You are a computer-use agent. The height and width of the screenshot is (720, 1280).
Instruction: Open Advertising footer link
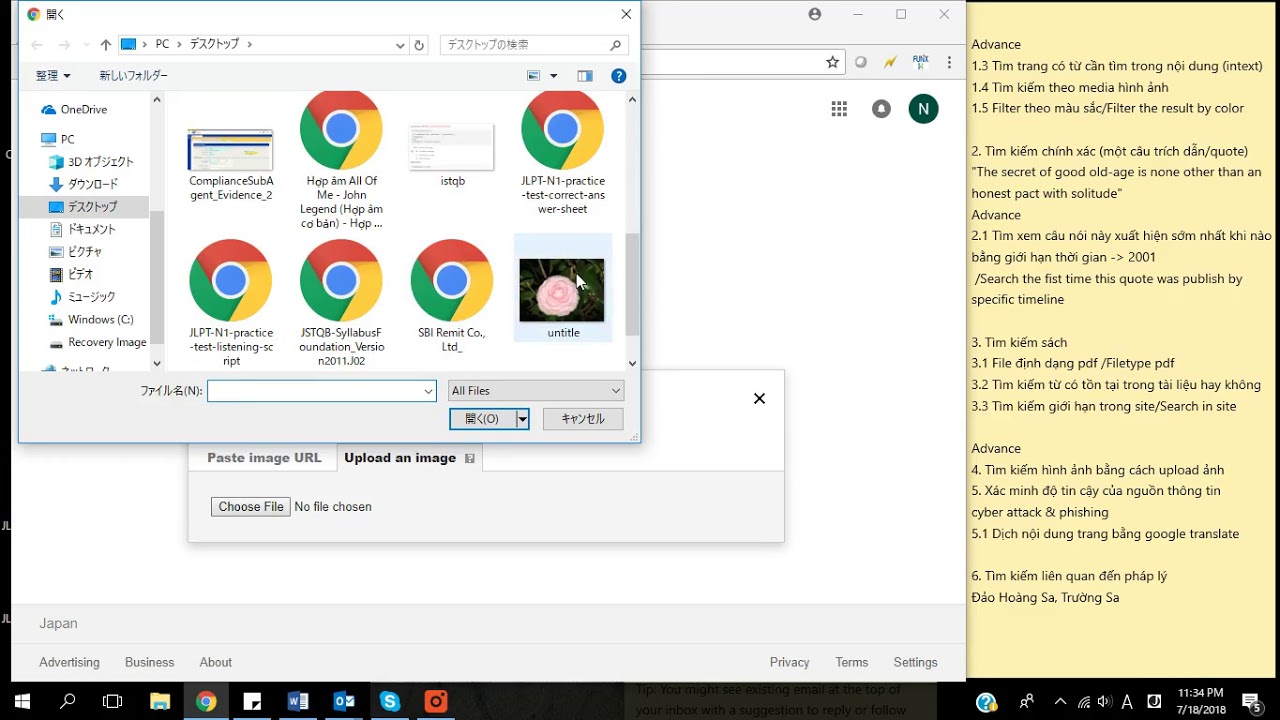tap(69, 662)
